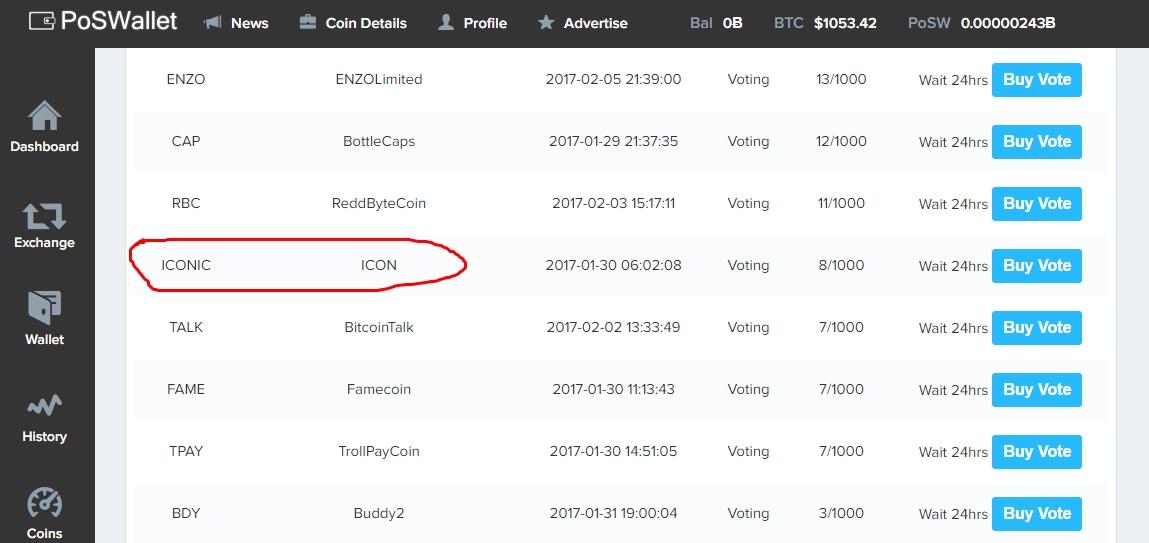
Task: Buy Vote for ENZOLimited
Action: (1036, 80)
